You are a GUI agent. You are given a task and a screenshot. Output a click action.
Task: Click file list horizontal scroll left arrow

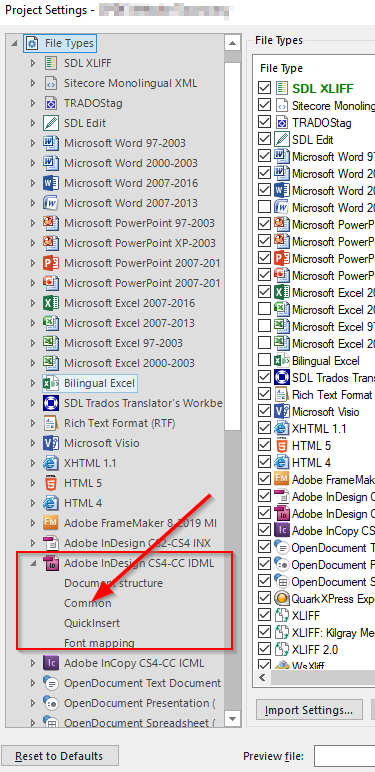[262, 677]
